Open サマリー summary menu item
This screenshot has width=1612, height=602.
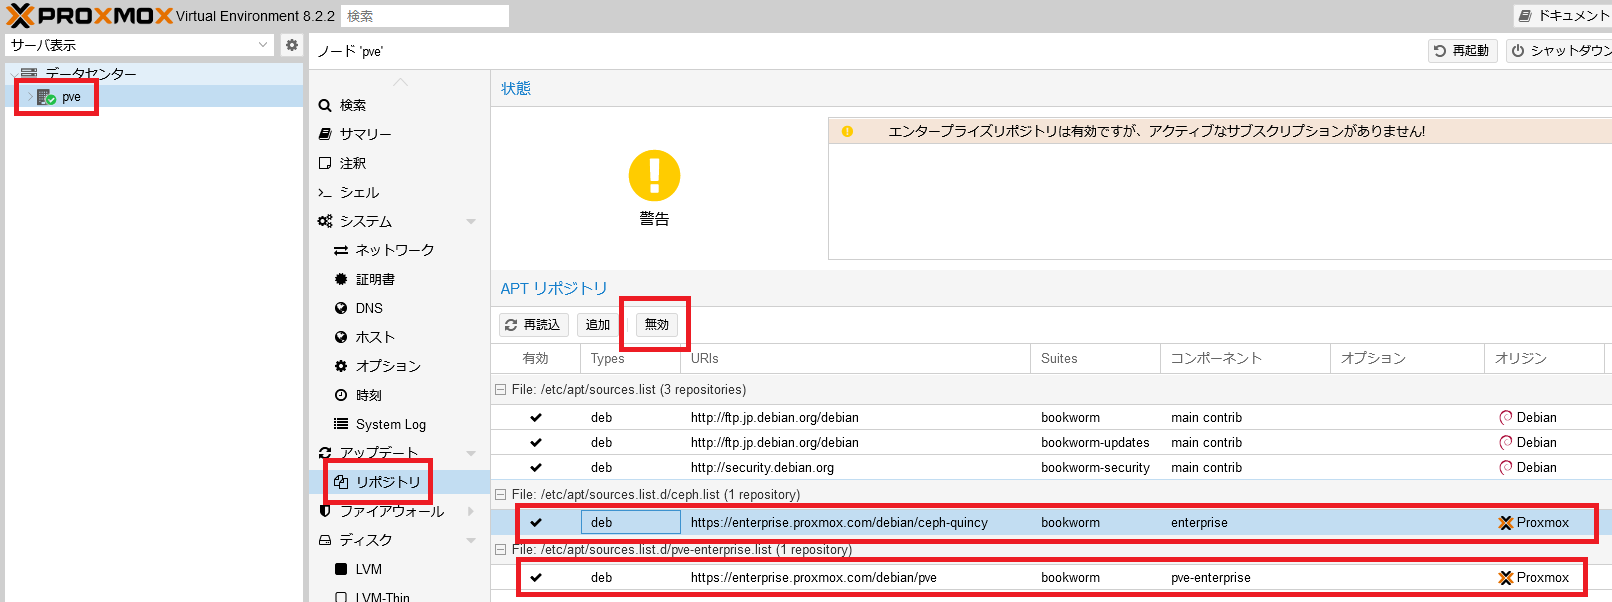(x=355, y=134)
